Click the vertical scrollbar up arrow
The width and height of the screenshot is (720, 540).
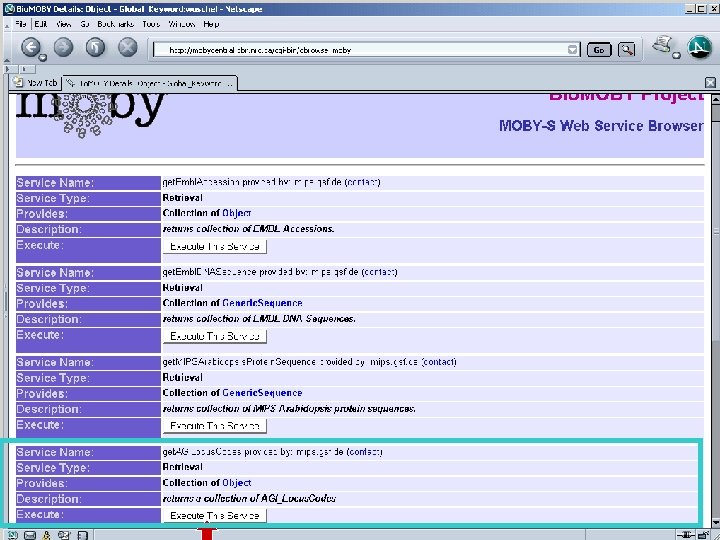[715, 99]
